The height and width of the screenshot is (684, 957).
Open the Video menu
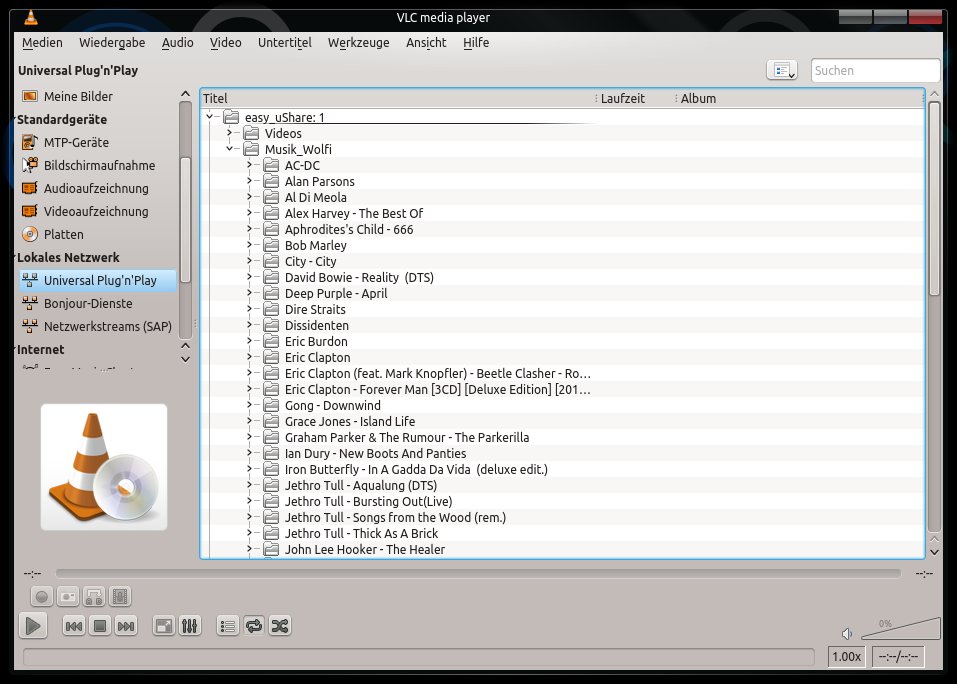pyautogui.click(x=226, y=43)
